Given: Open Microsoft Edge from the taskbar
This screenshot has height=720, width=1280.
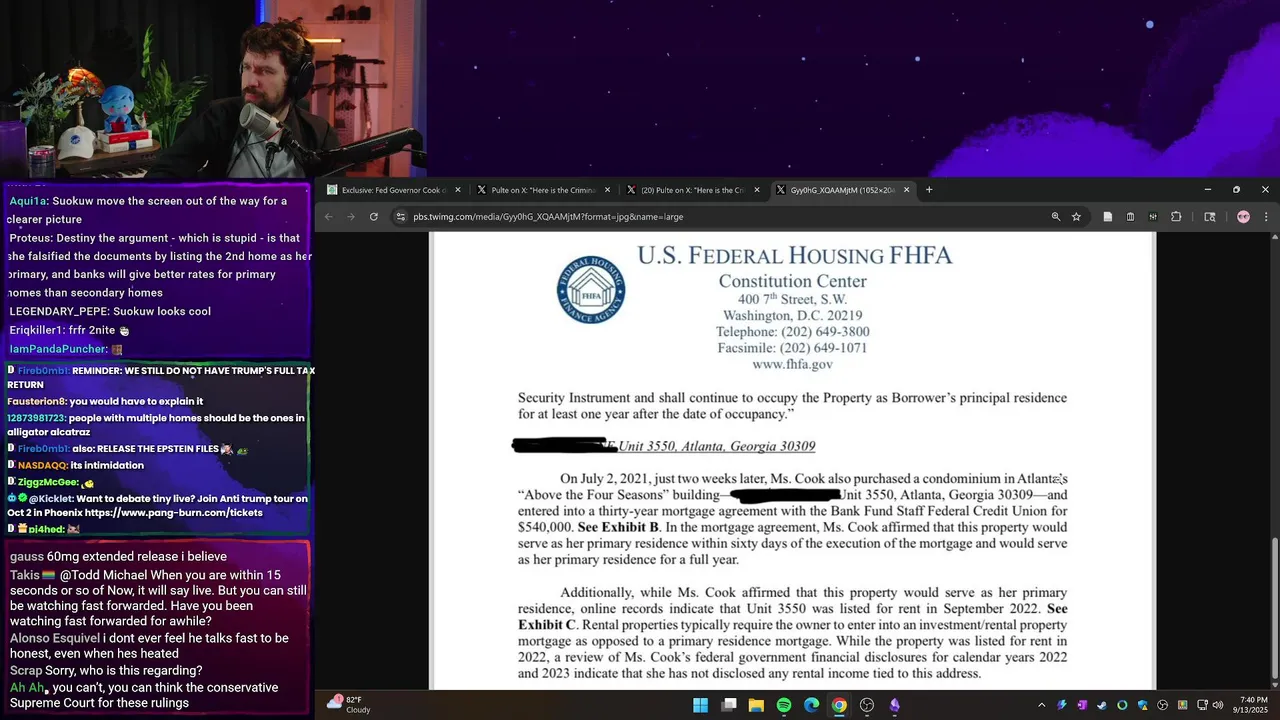Looking at the screenshot, I should [811, 705].
